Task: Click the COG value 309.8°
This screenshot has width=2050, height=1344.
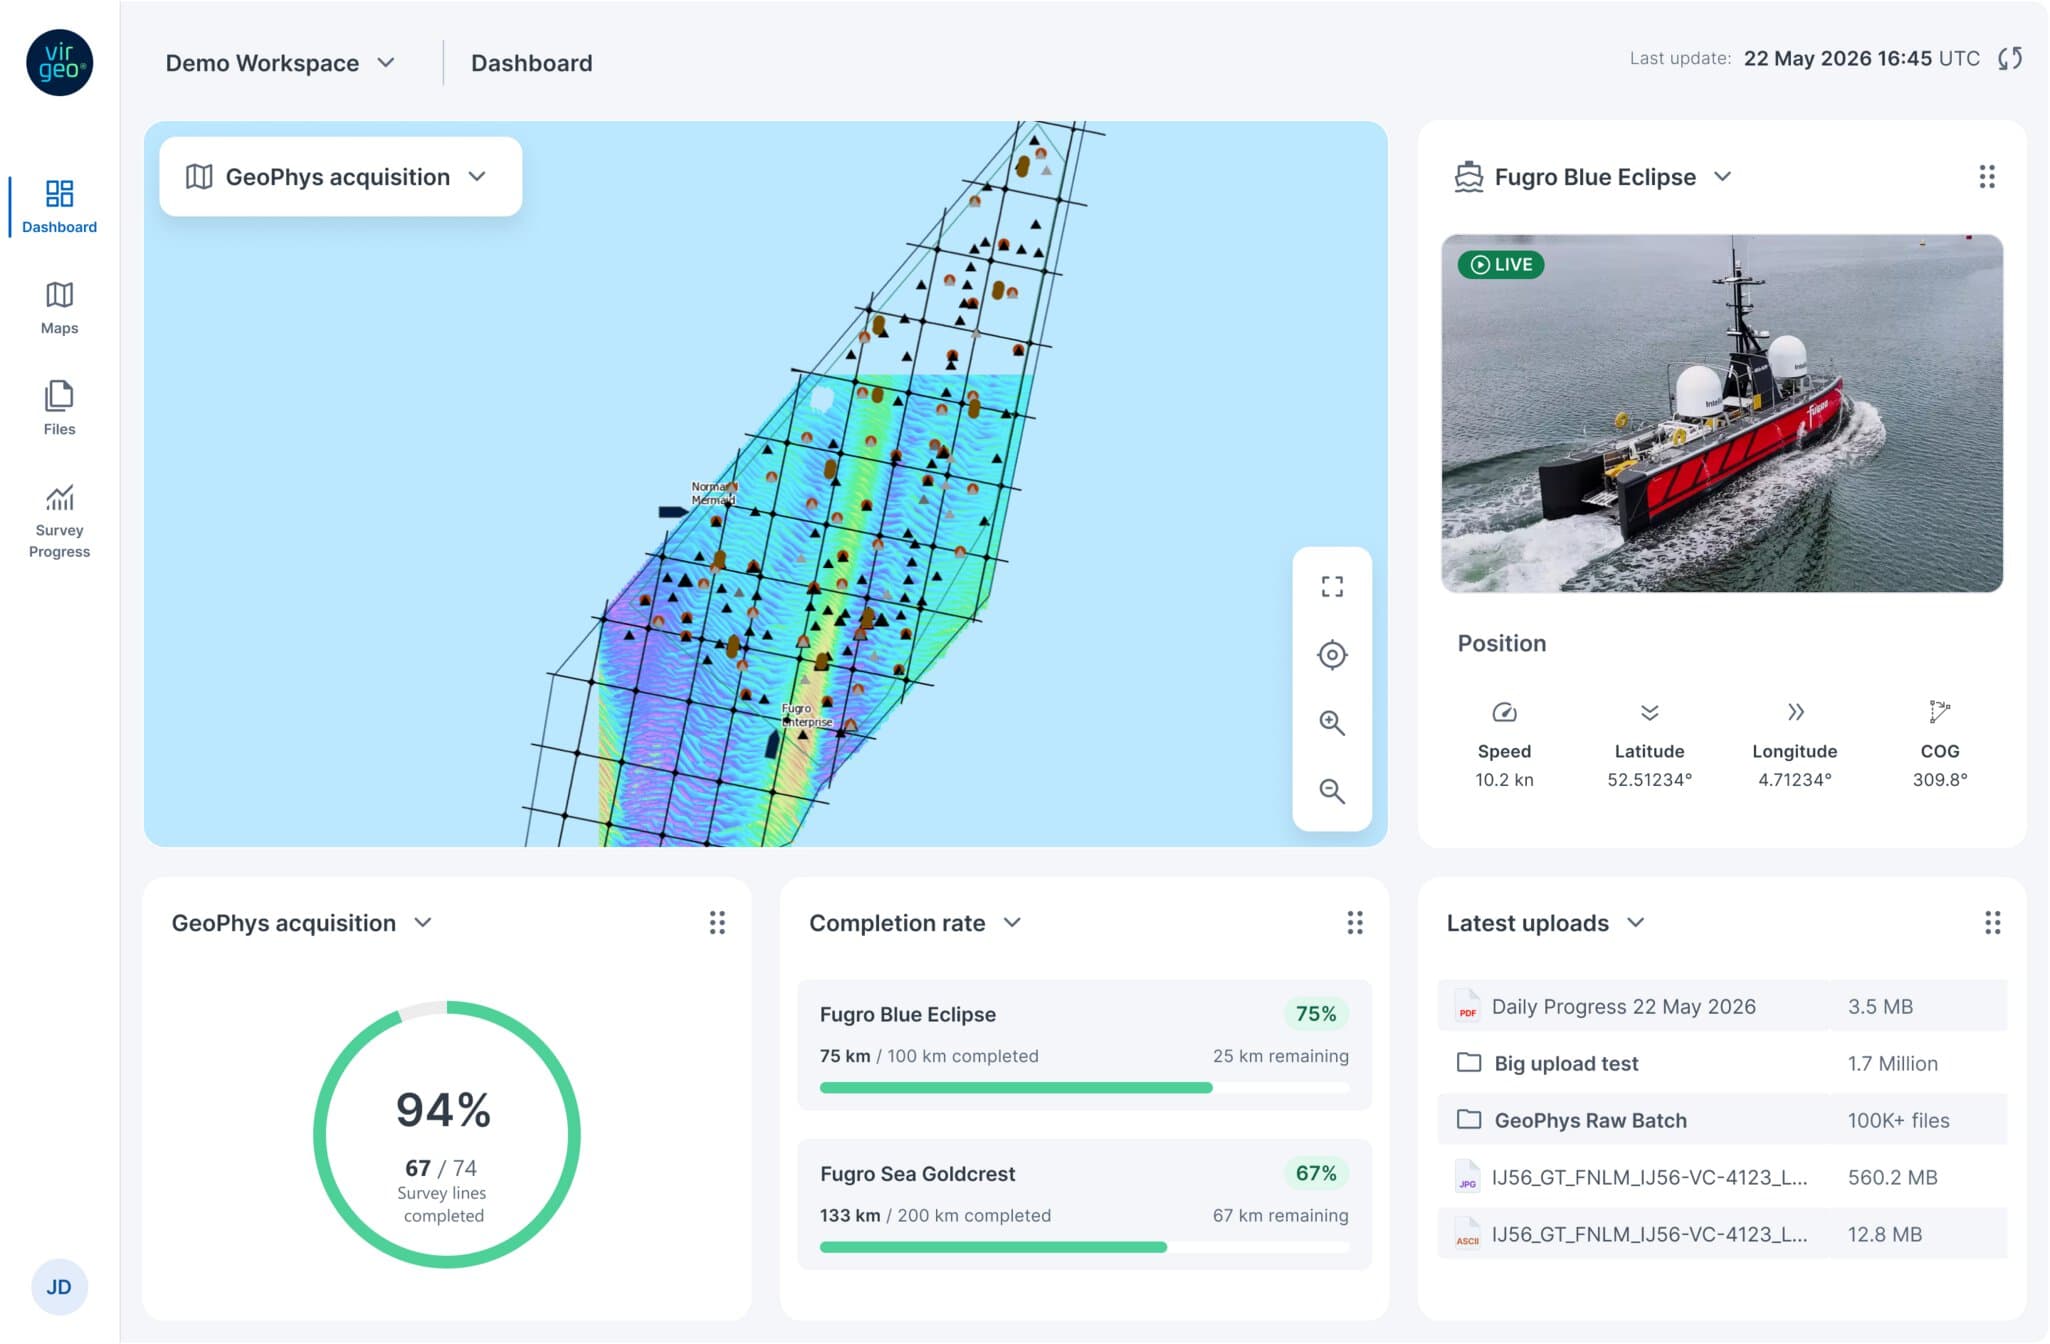Action: pos(1940,780)
